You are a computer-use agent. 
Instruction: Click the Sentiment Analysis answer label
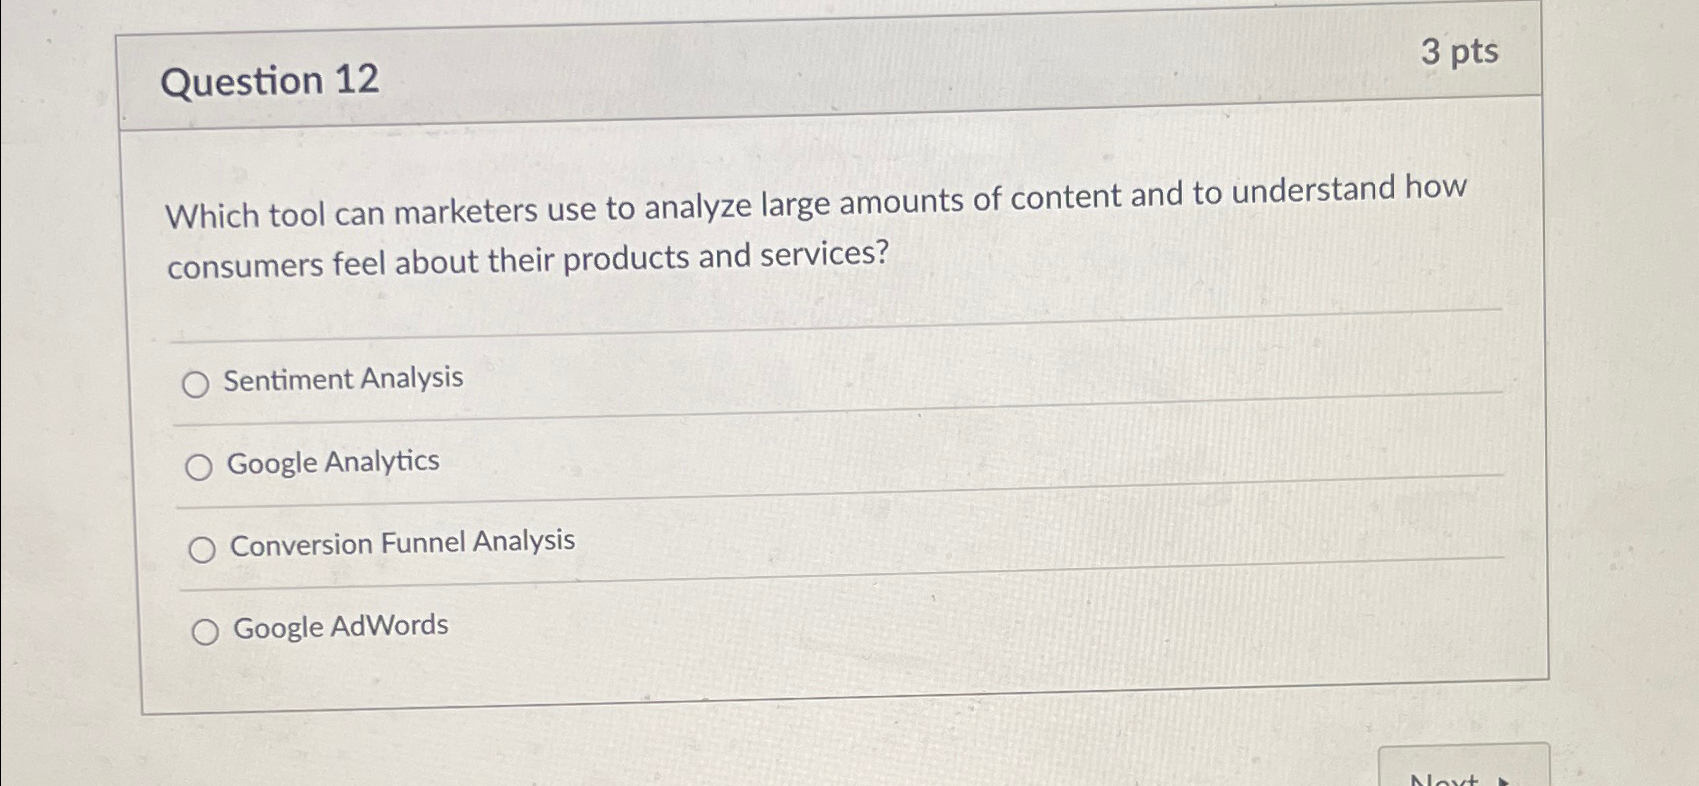(342, 379)
